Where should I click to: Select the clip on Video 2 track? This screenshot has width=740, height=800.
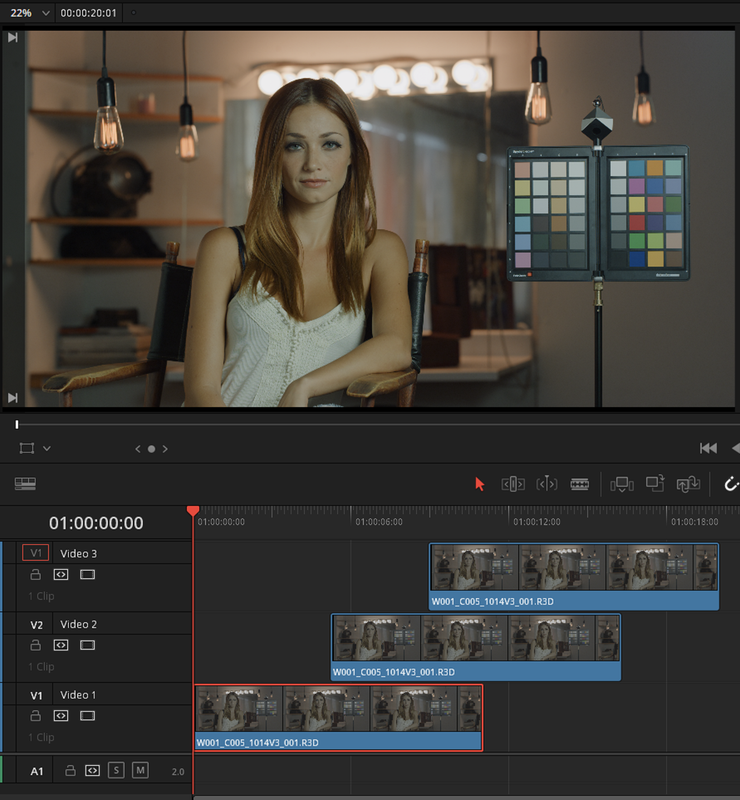point(476,647)
